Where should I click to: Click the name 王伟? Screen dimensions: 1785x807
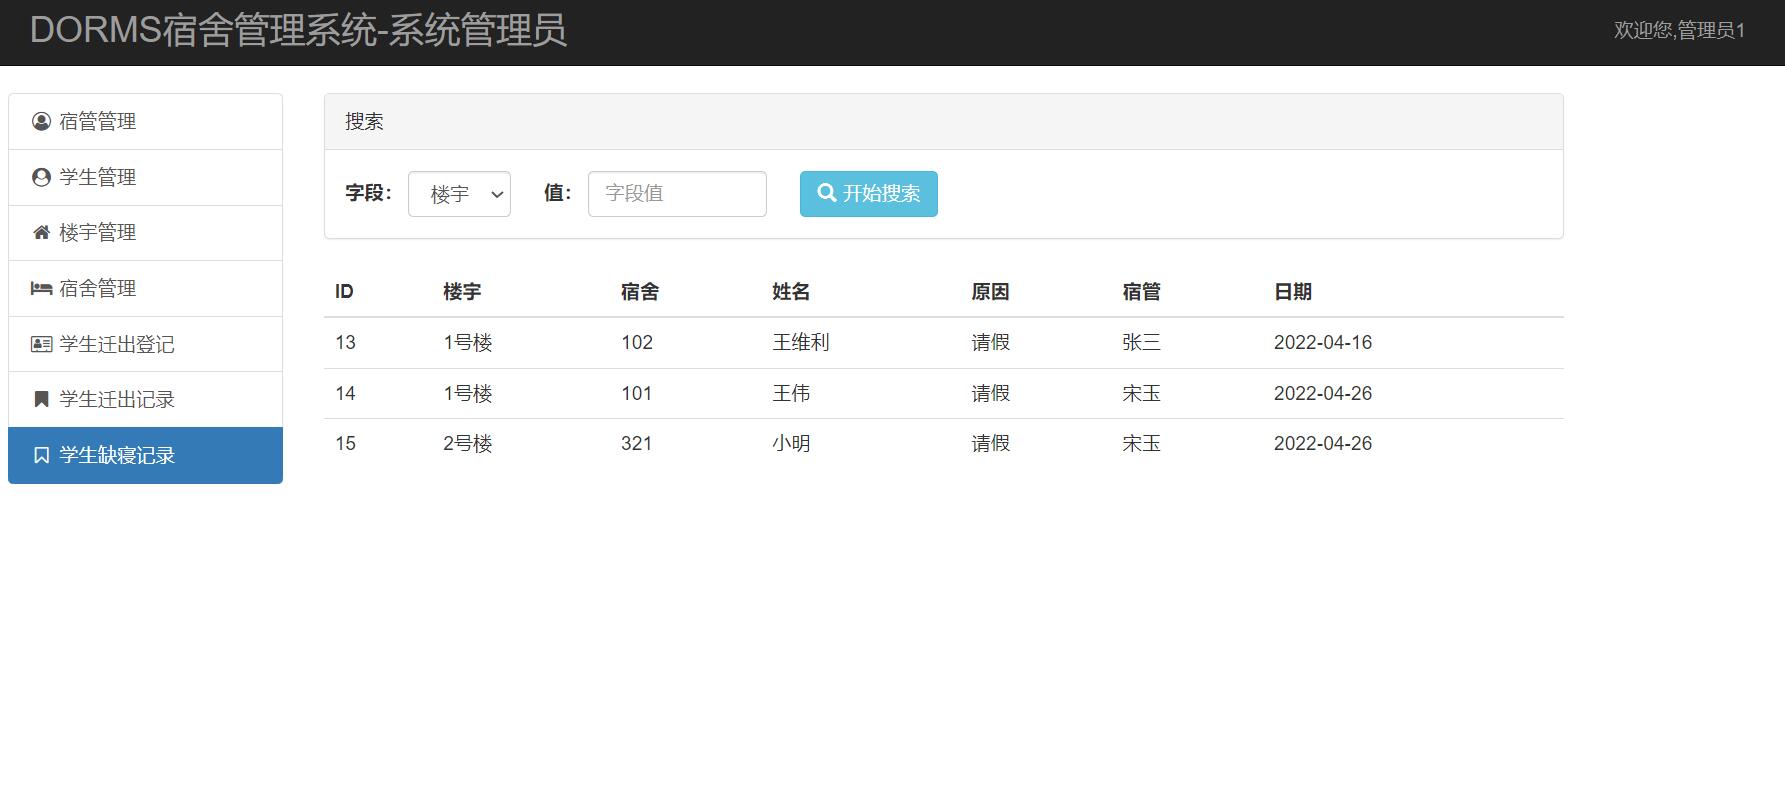(791, 394)
